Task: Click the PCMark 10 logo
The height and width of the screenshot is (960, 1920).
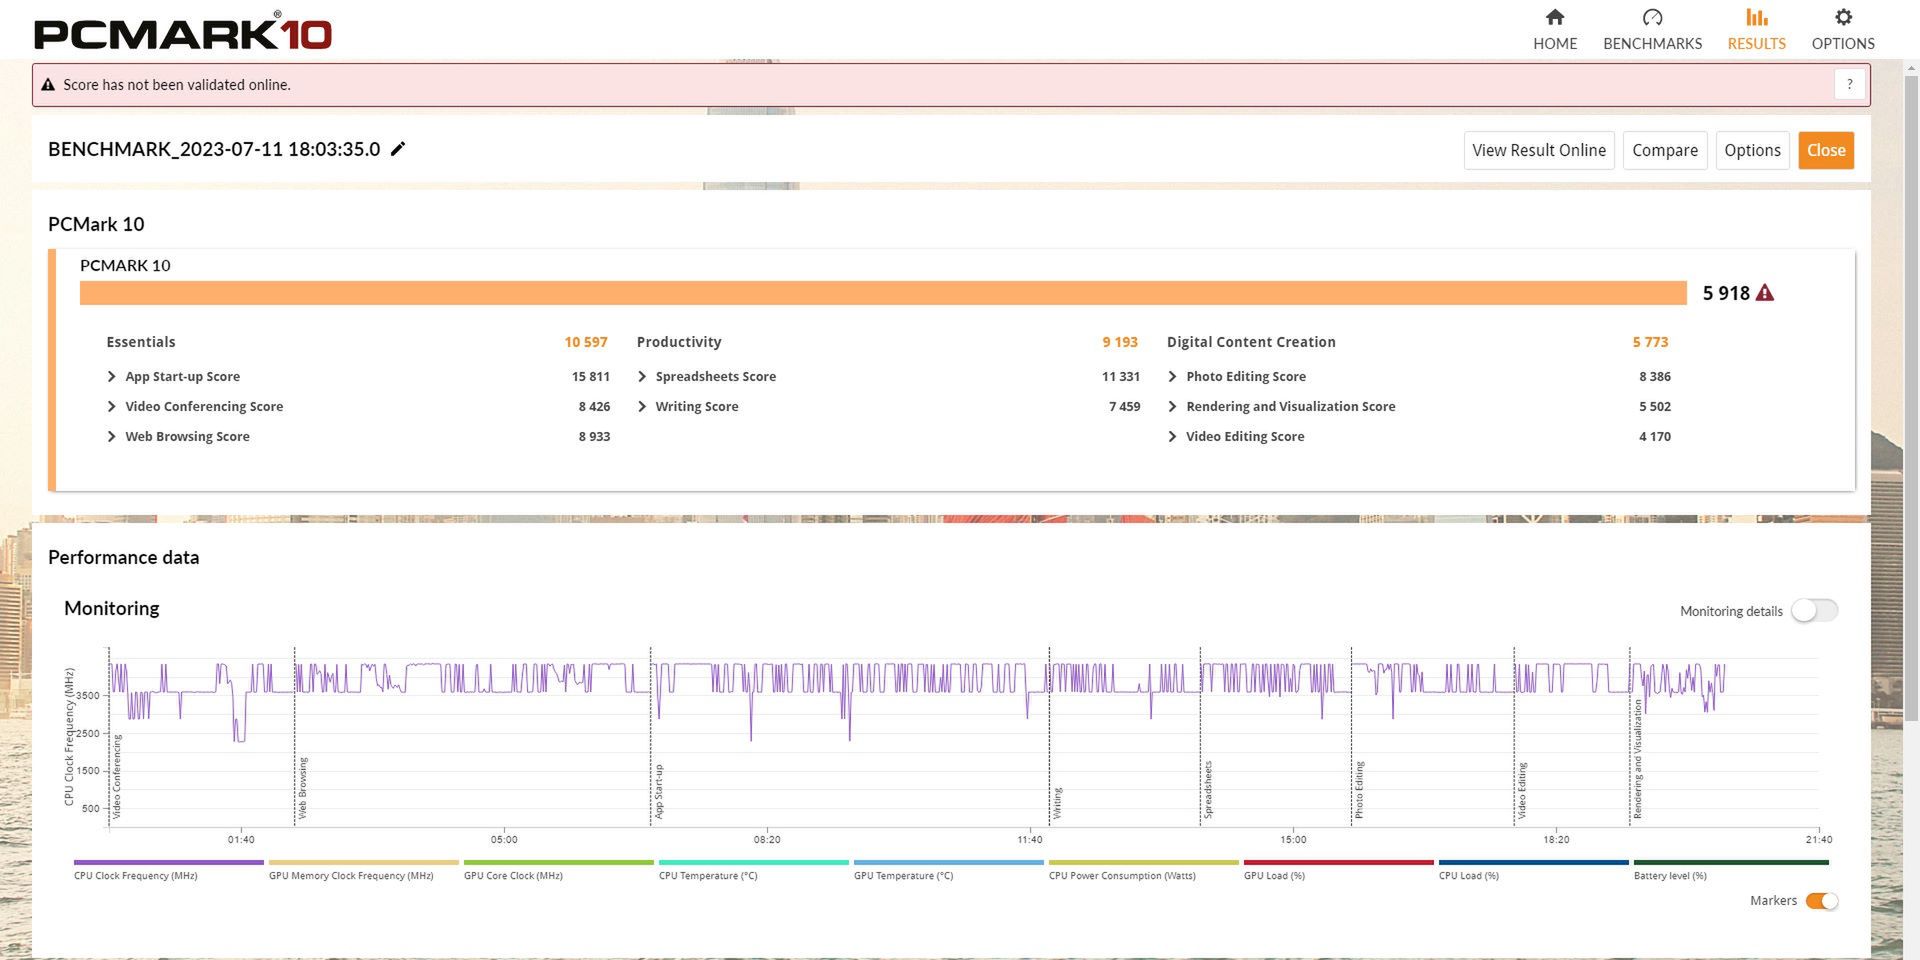Action: pos(183,31)
